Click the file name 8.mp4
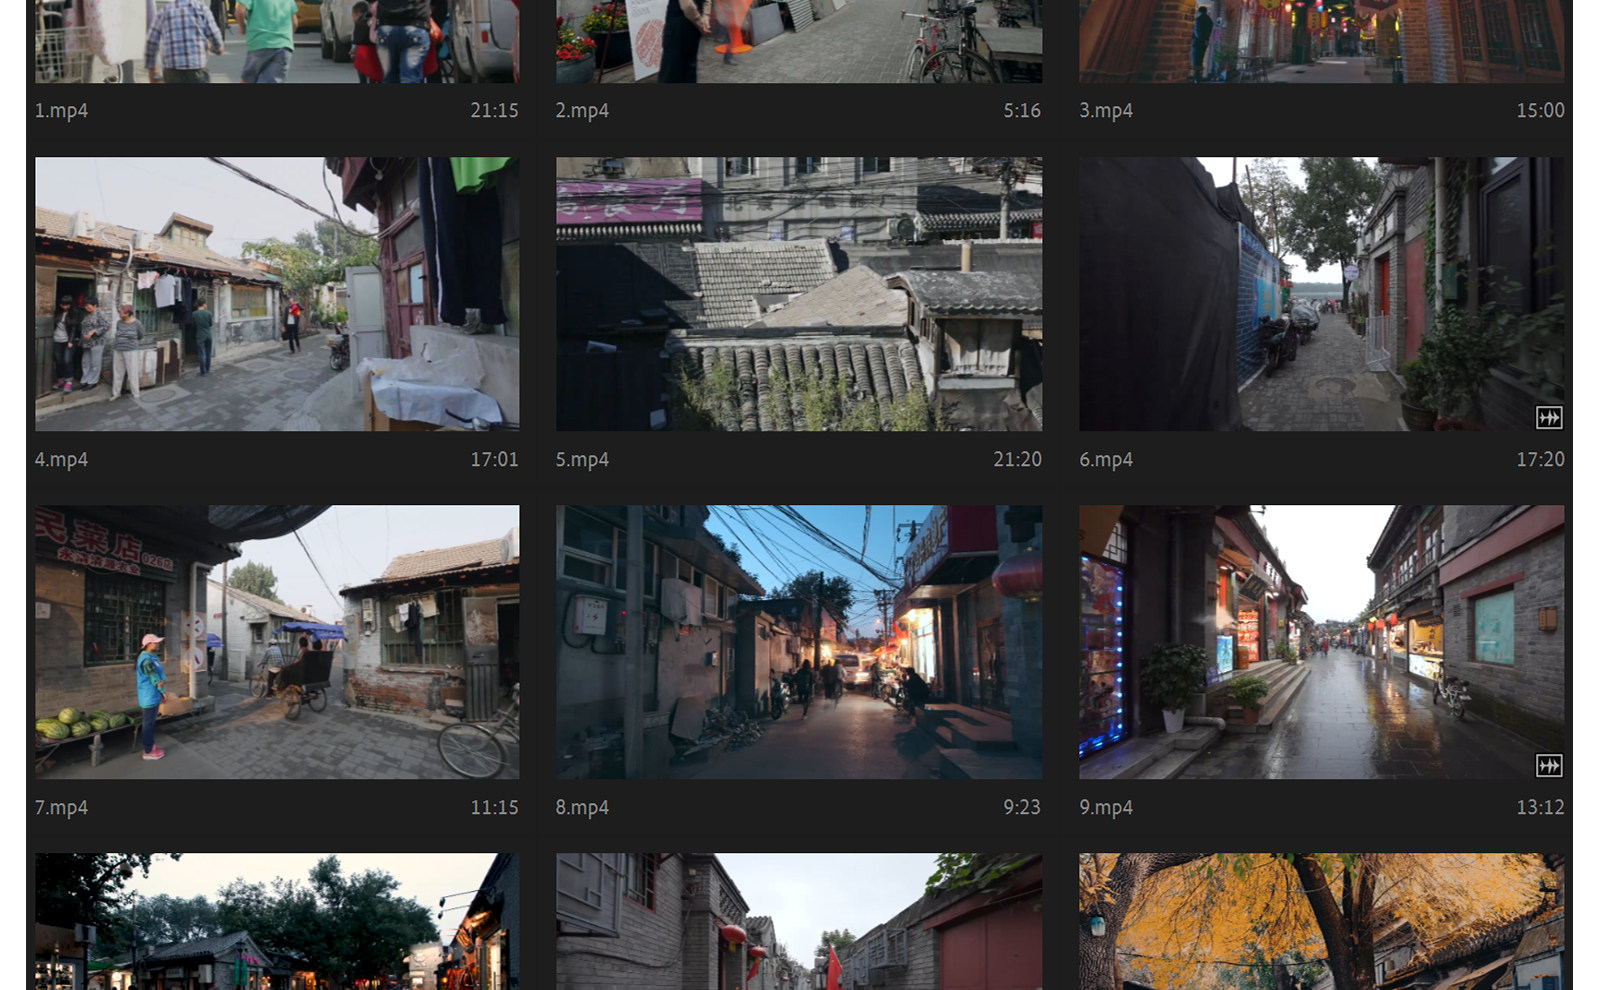1600x990 pixels. tap(582, 808)
